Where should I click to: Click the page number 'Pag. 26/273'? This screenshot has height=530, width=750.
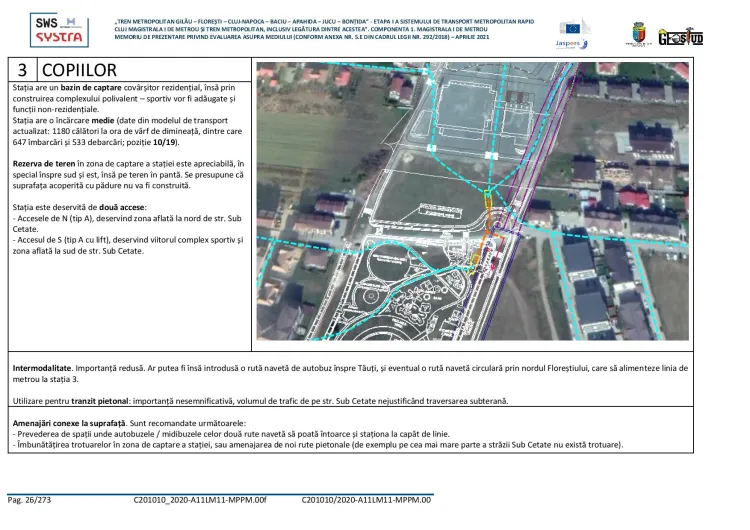(30, 498)
